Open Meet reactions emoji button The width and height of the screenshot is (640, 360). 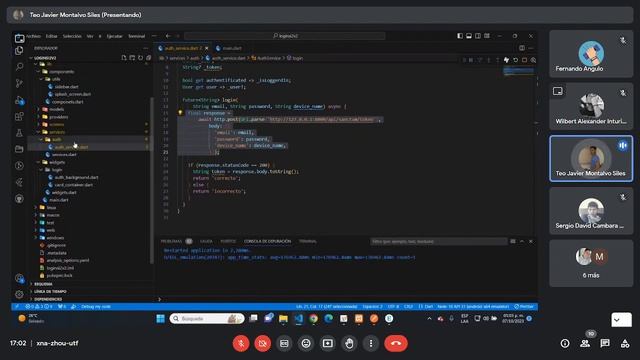(306, 344)
